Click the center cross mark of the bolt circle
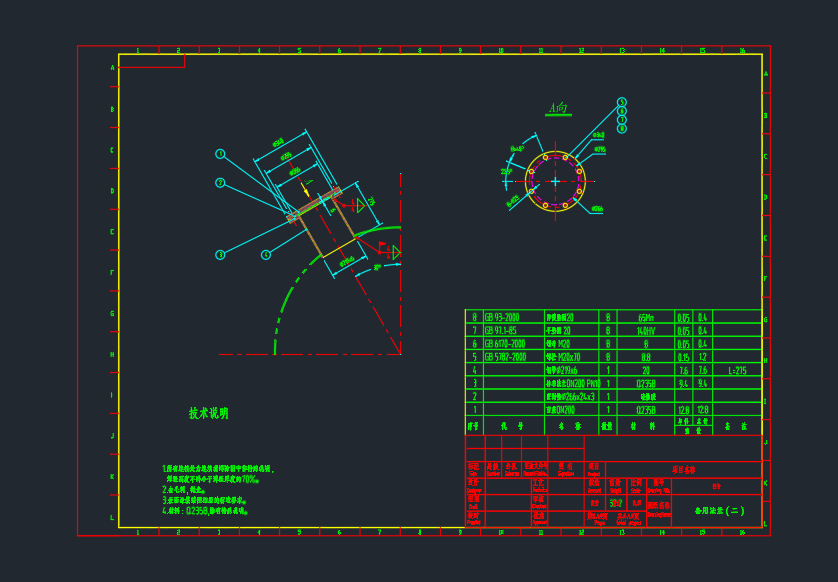Image resolution: width=838 pixels, height=582 pixels. click(x=555, y=182)
